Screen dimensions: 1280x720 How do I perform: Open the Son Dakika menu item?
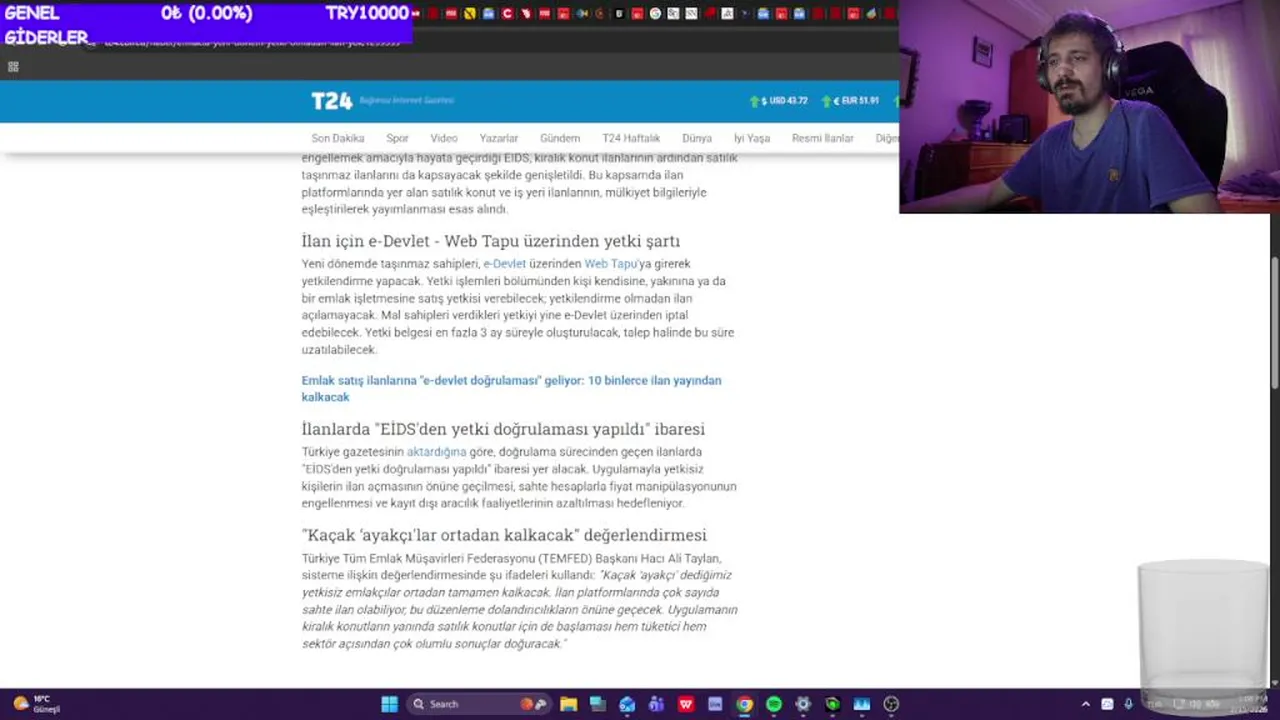pyautogui.click(x=338, y=138)
